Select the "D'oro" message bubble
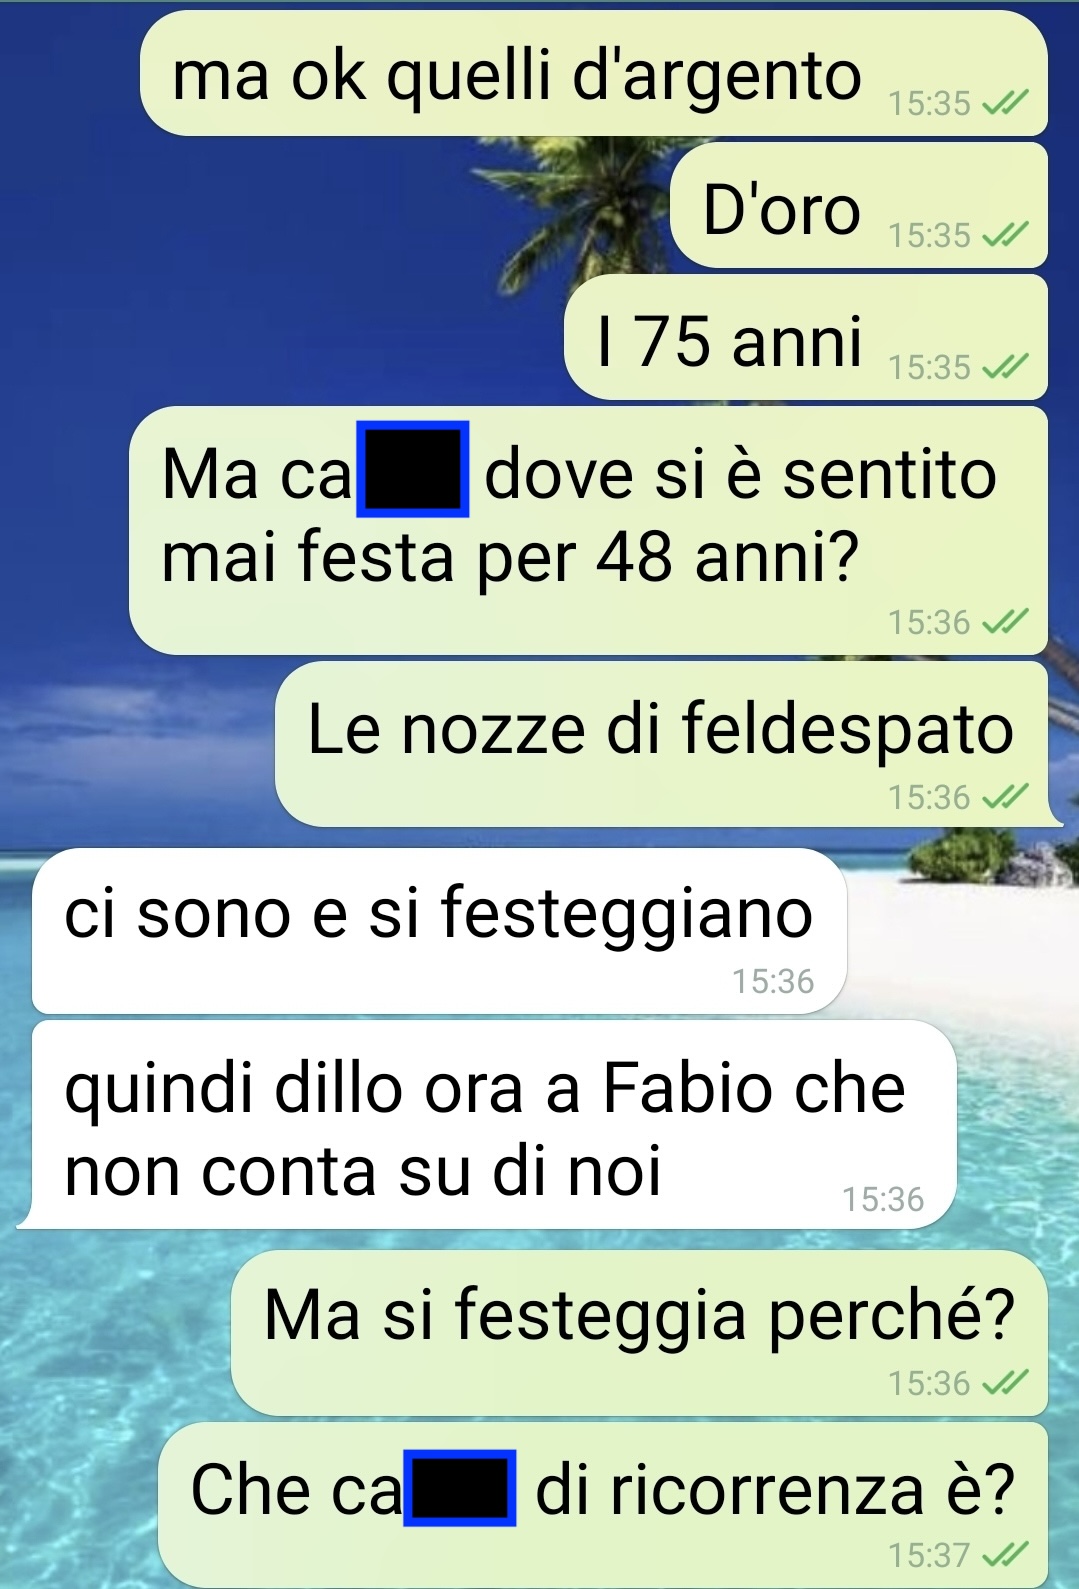 pos(859,205)
